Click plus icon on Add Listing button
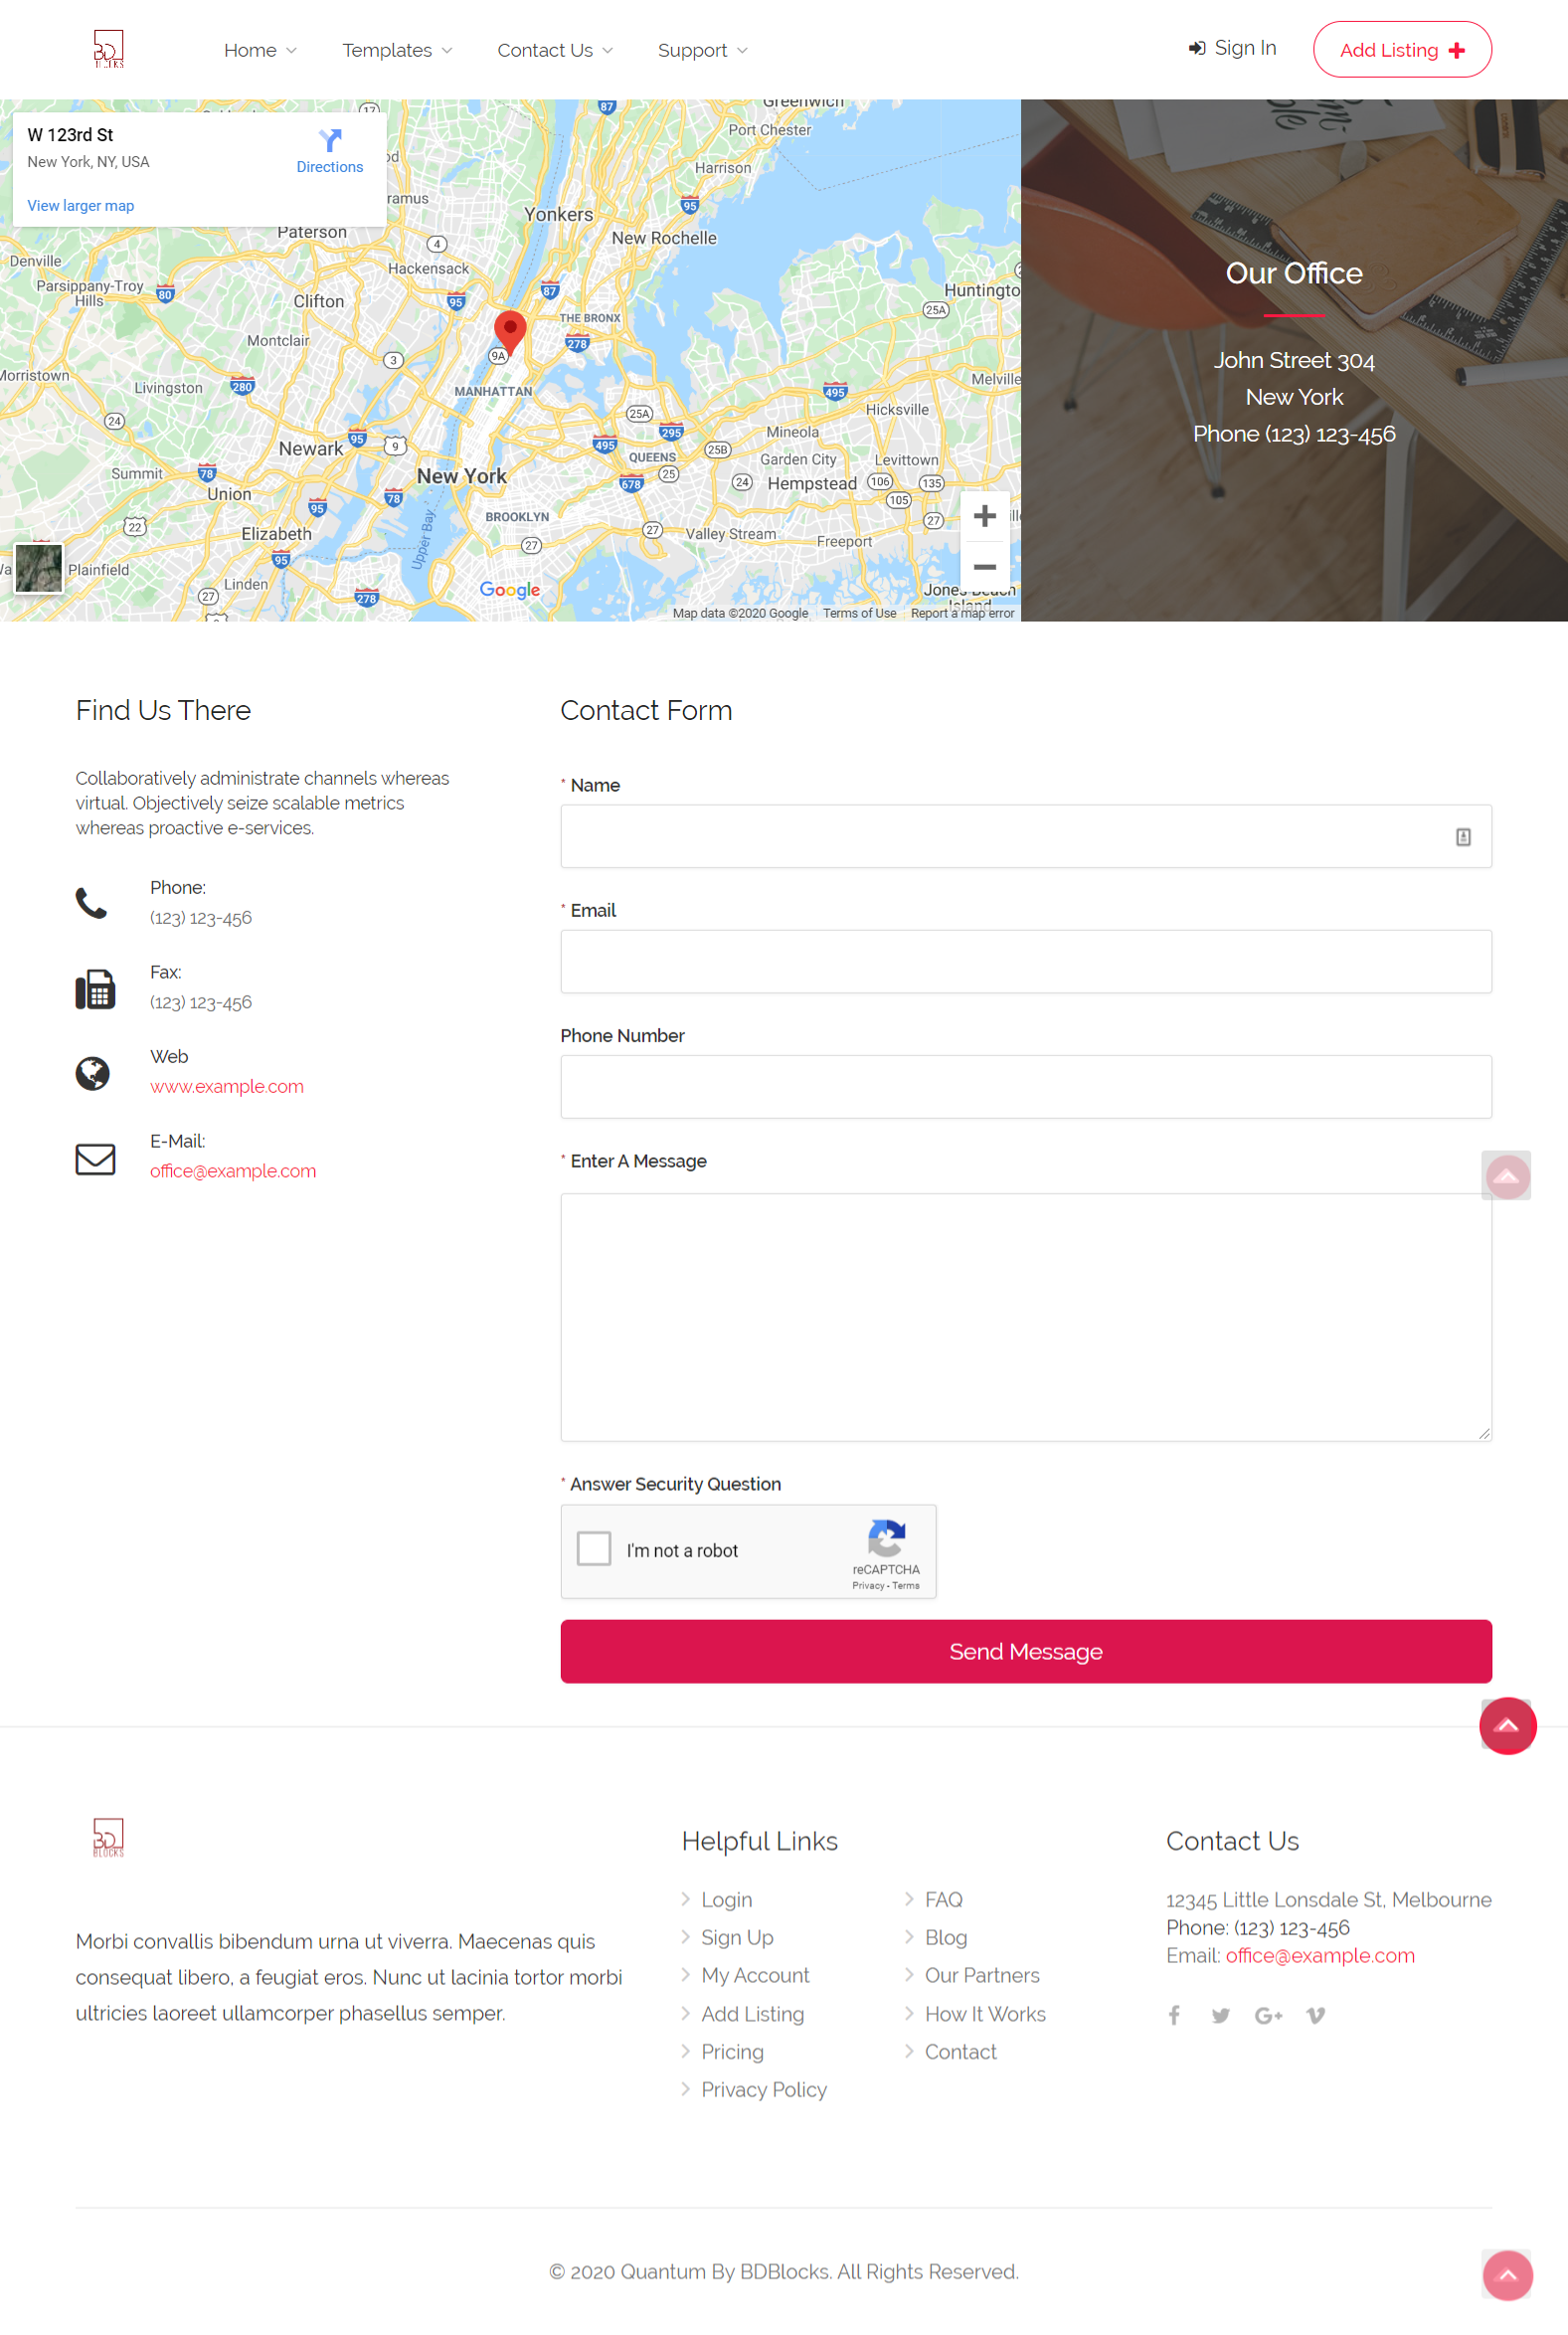The height and width of the screenshot is (2335, 1568). coord(1456,50)
